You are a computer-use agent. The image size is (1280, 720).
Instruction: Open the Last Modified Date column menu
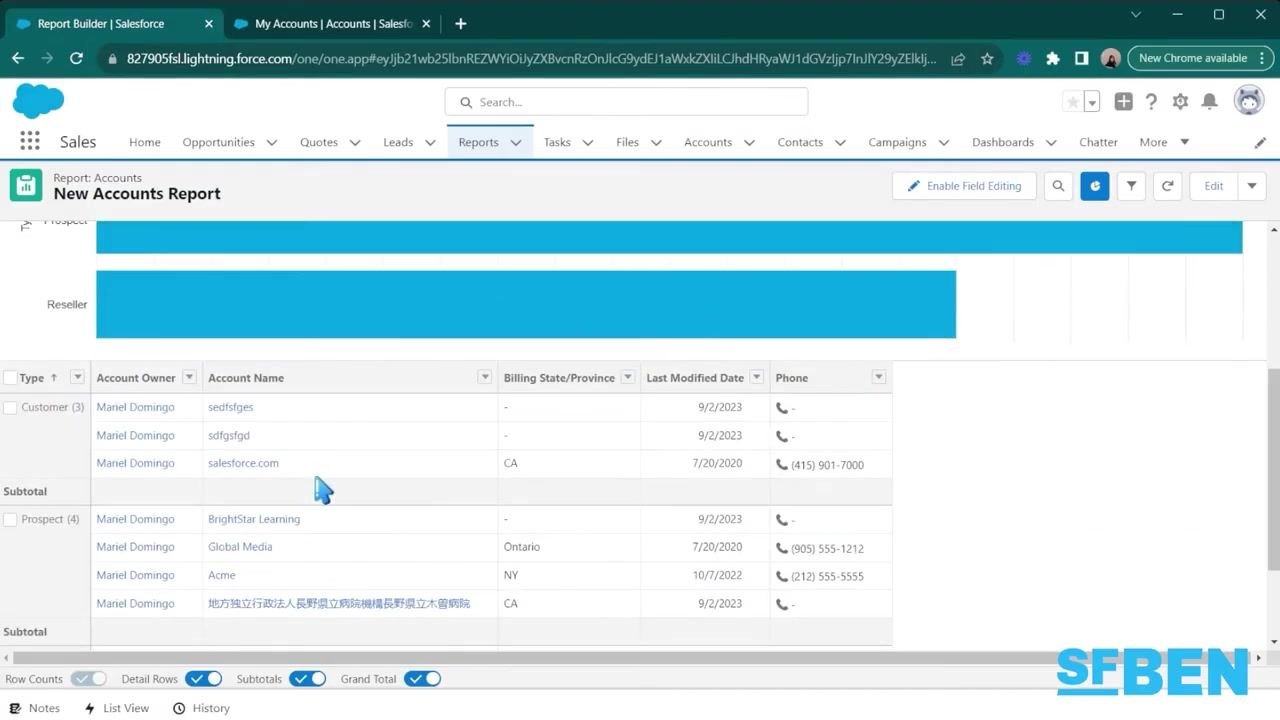pos(757,377)
